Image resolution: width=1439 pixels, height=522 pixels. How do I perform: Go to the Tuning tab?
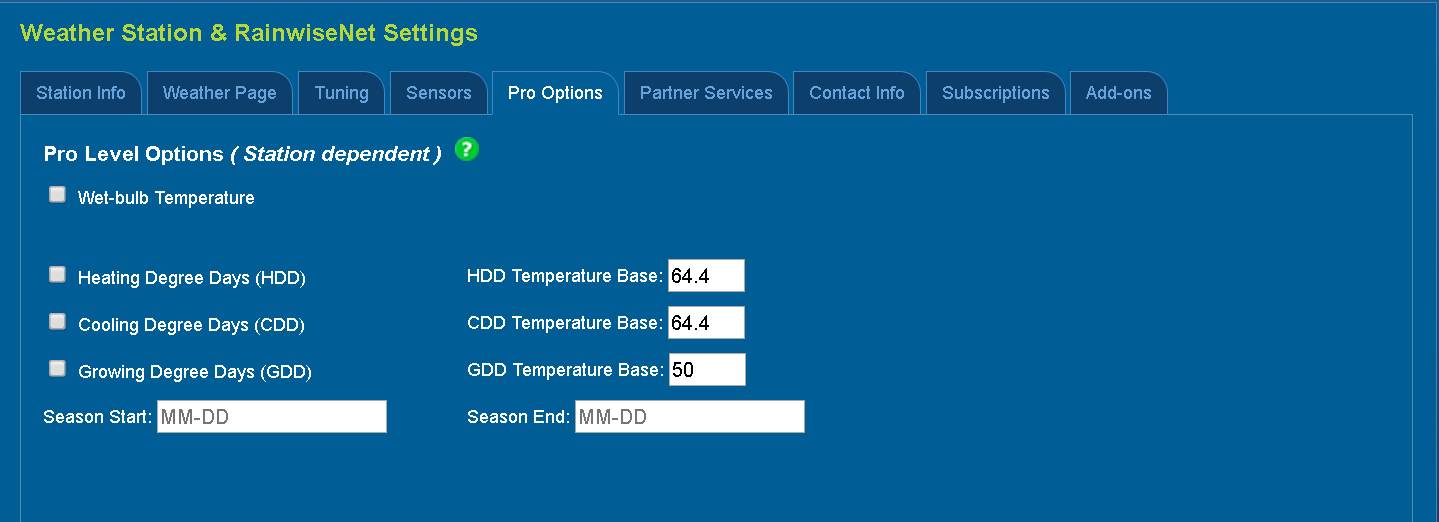[341, 93]
